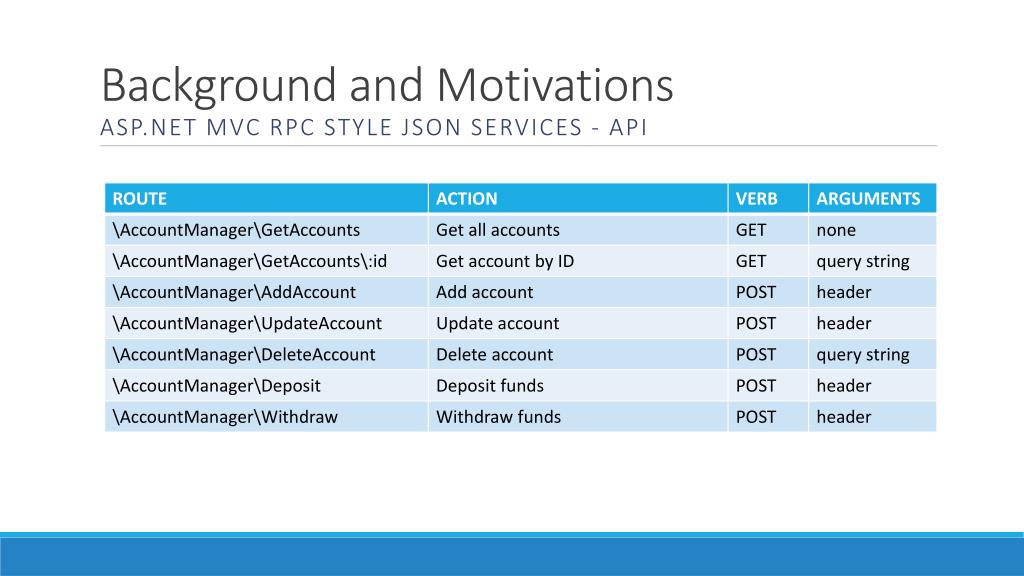The height and width of the screenshot is (576, 1024).
Task: Select the \AccountManager\Withdraw route cell
Action: point(266,417)
